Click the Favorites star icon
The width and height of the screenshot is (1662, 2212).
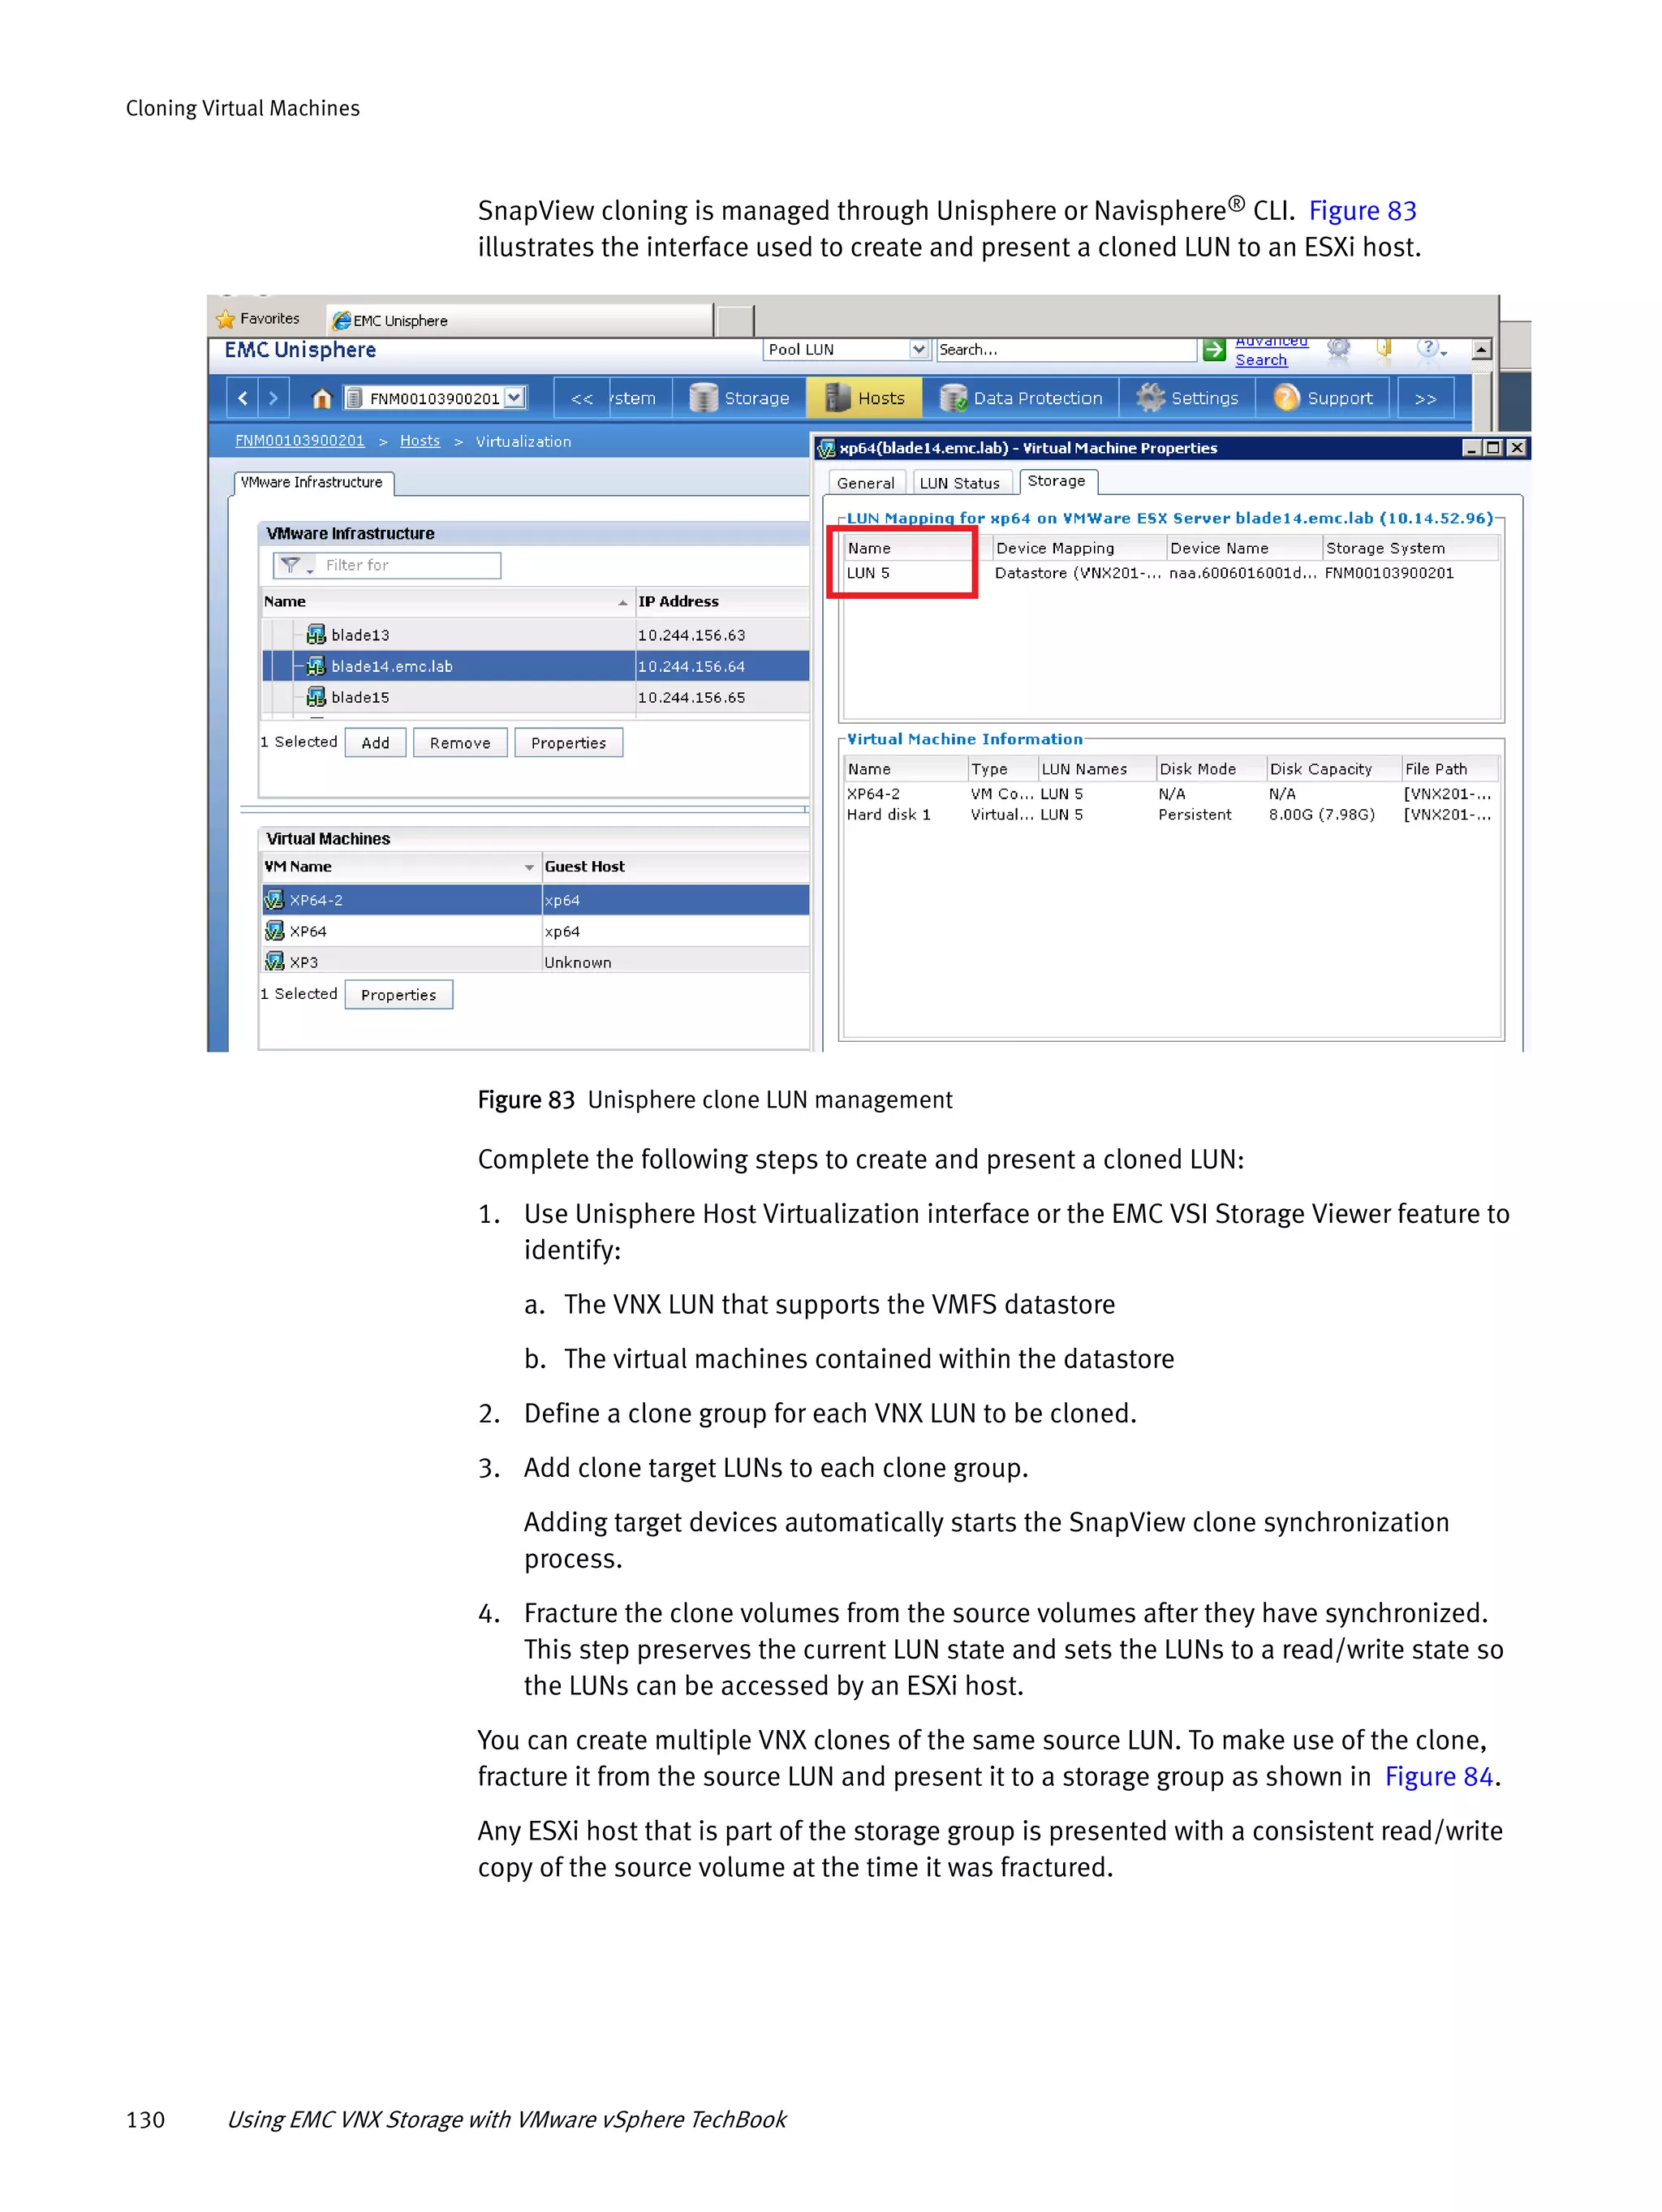coord(226,319)
